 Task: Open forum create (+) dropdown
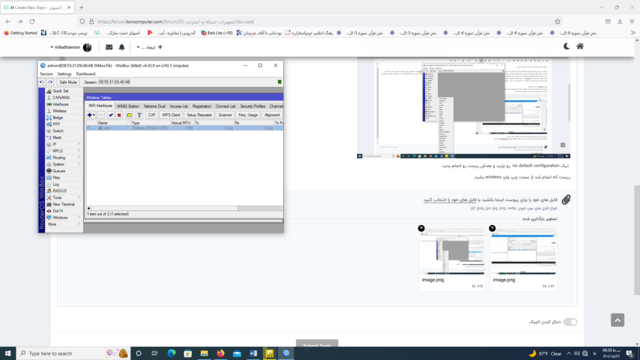coord(149,47)
